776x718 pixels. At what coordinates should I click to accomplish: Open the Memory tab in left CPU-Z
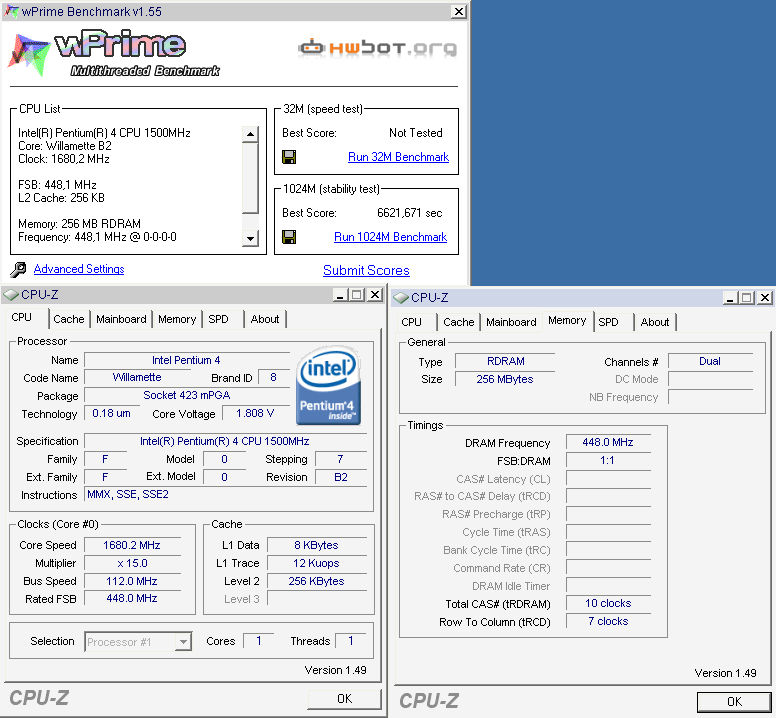(177, 319)
